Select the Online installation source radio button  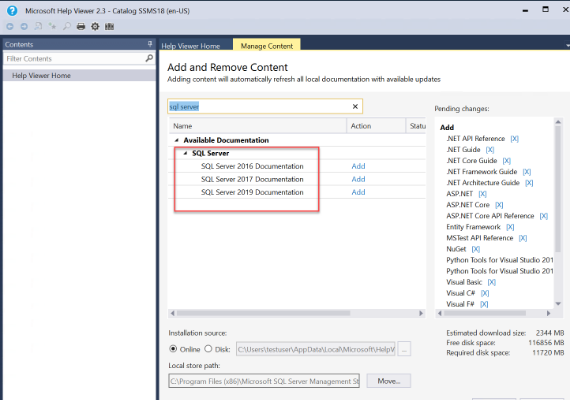pyautogui.click(x=173, y=349)
